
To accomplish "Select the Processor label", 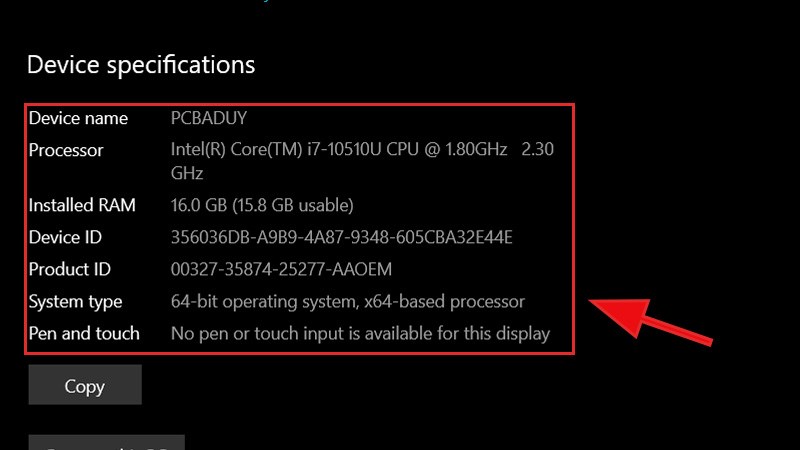I will click(x=66, y=150).
